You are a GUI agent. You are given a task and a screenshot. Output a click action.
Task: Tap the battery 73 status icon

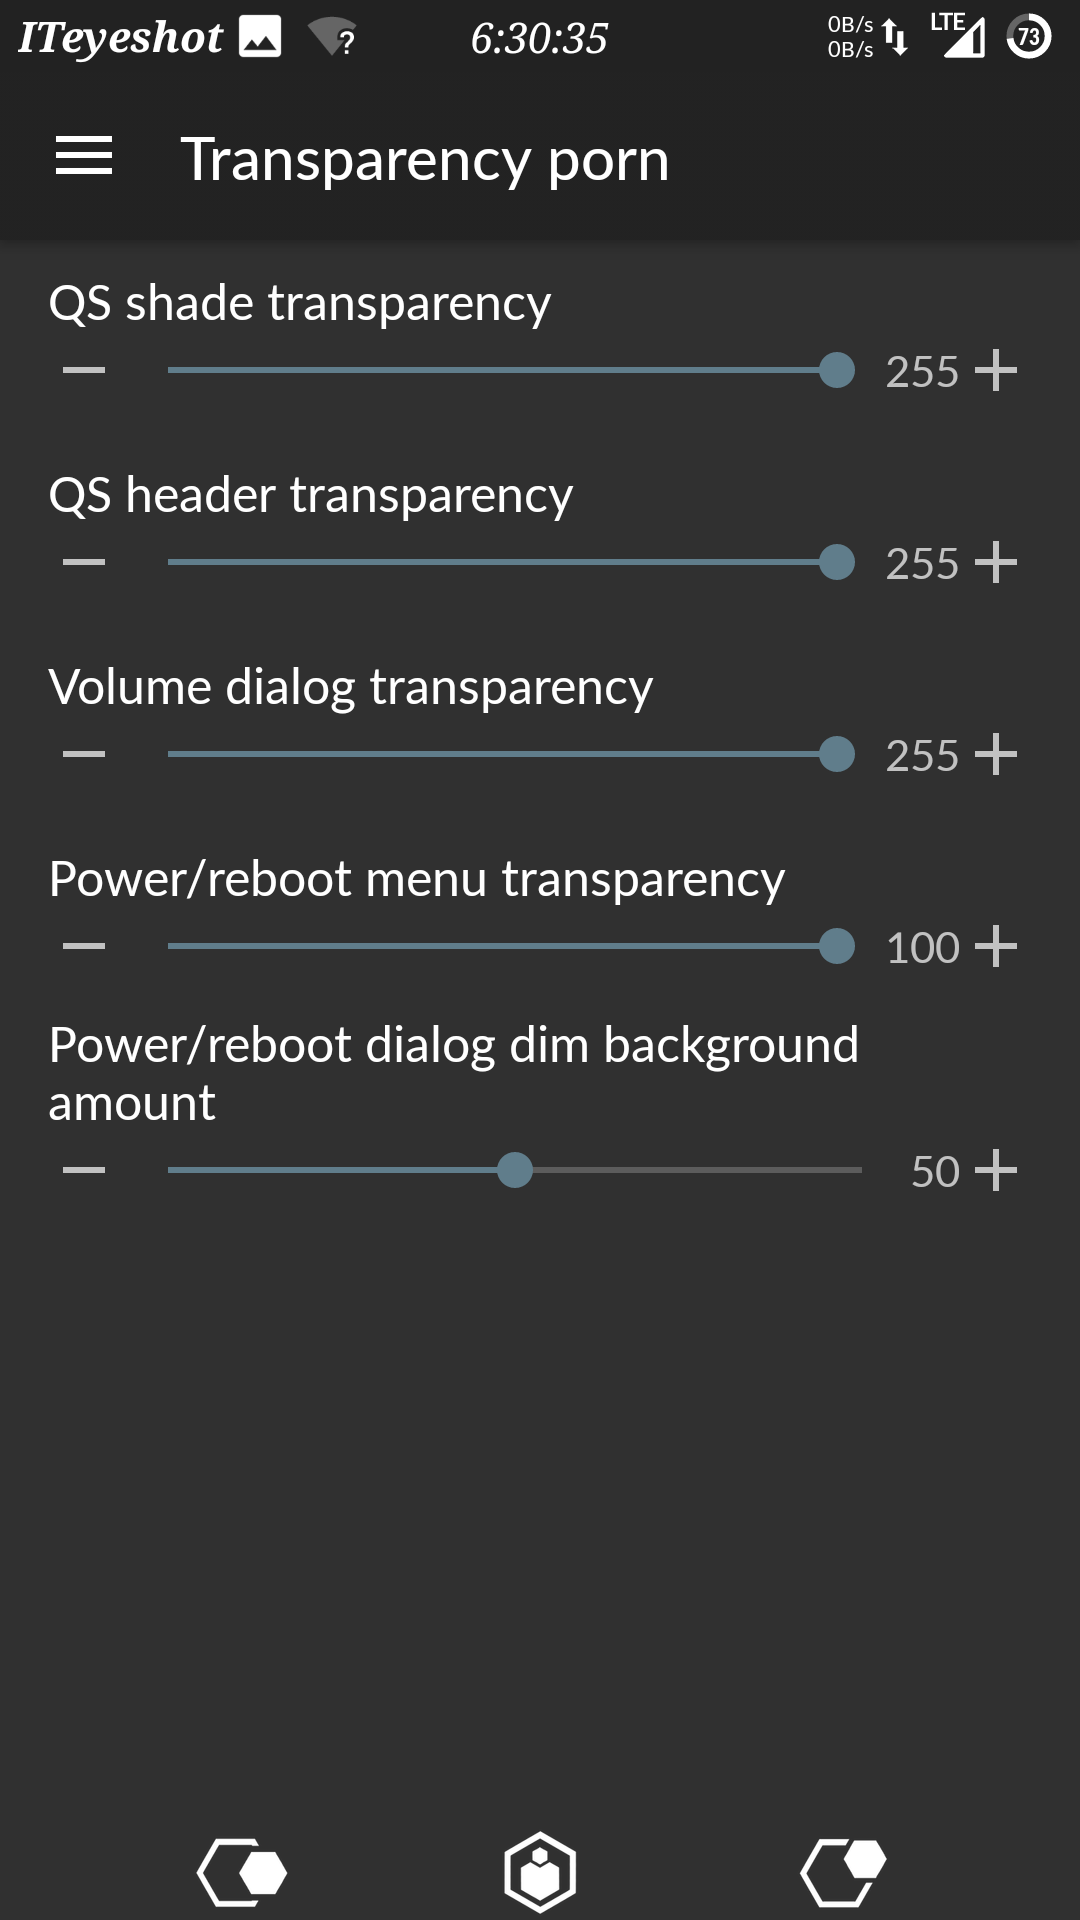click(1029, 37)
